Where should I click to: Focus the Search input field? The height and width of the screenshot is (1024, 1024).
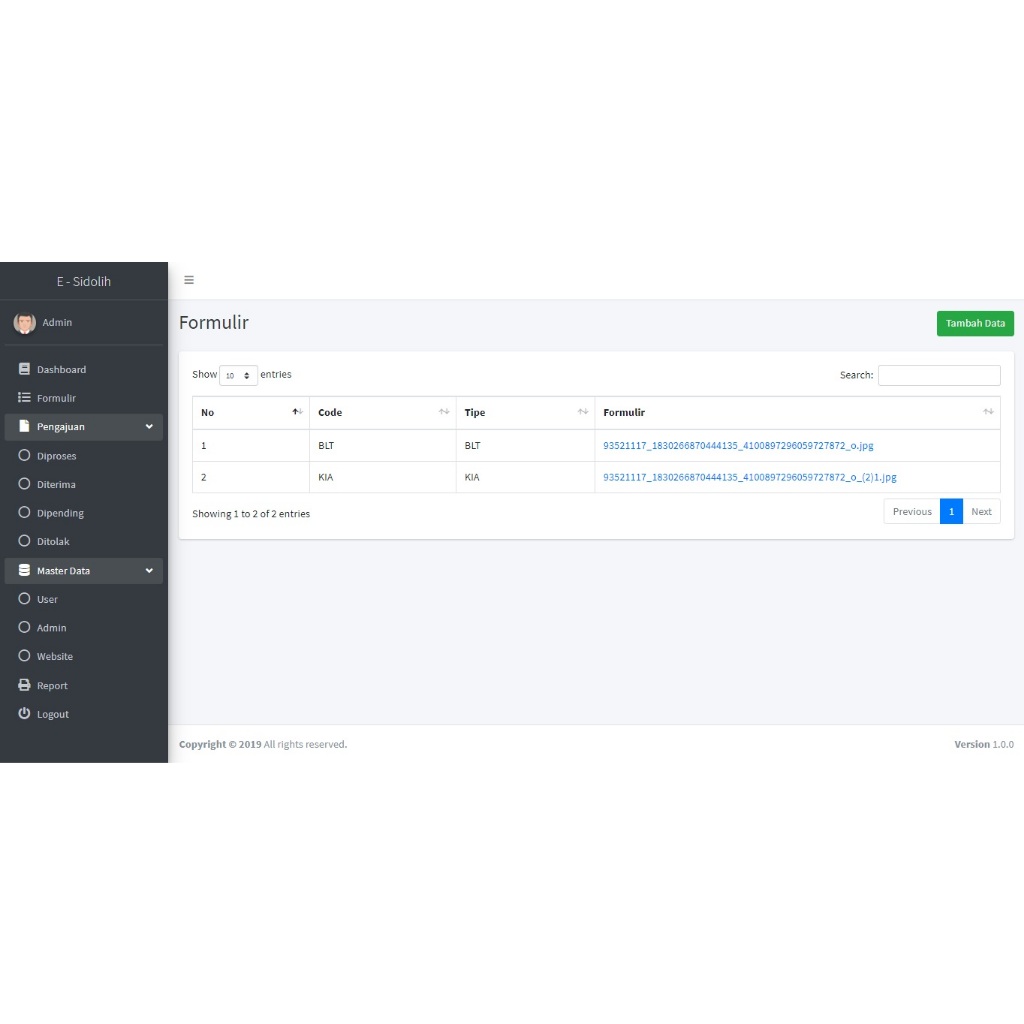pos(939,376)
